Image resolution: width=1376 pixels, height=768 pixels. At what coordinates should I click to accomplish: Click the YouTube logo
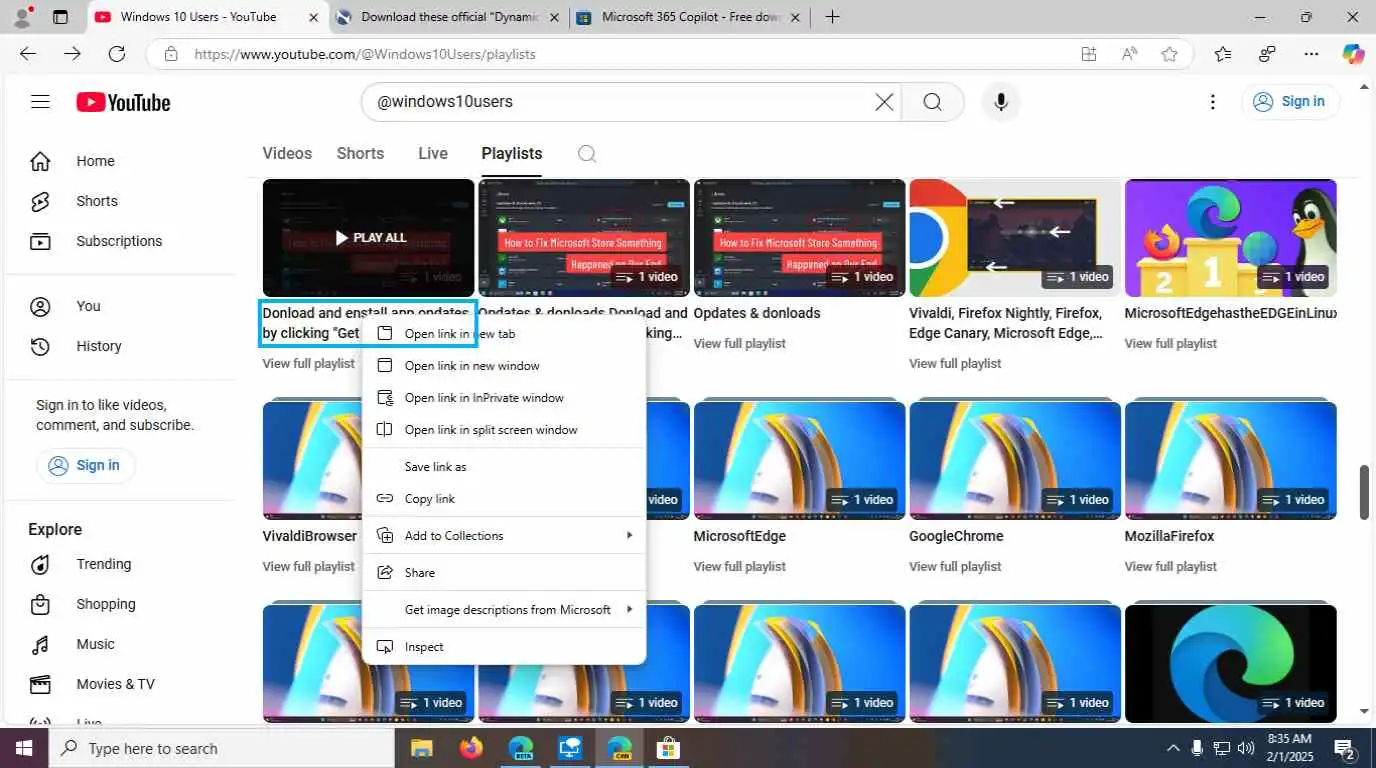click(123, 102)
